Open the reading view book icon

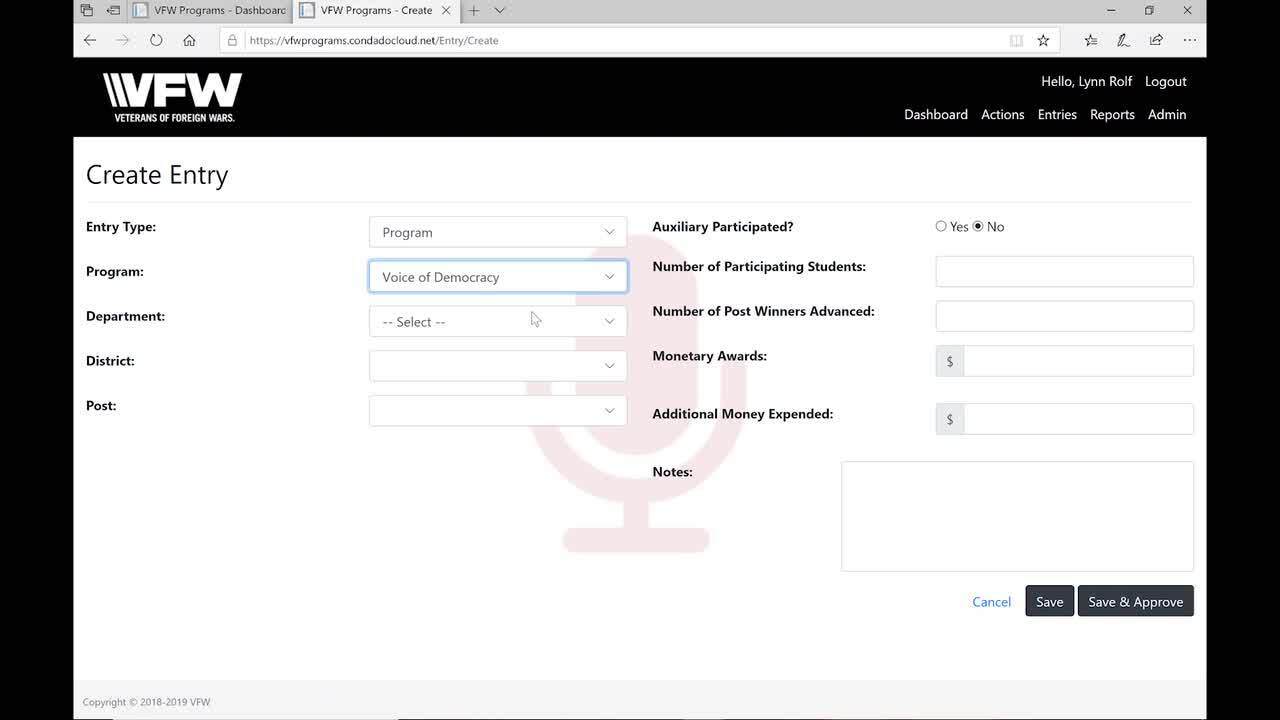point(1016,40)
